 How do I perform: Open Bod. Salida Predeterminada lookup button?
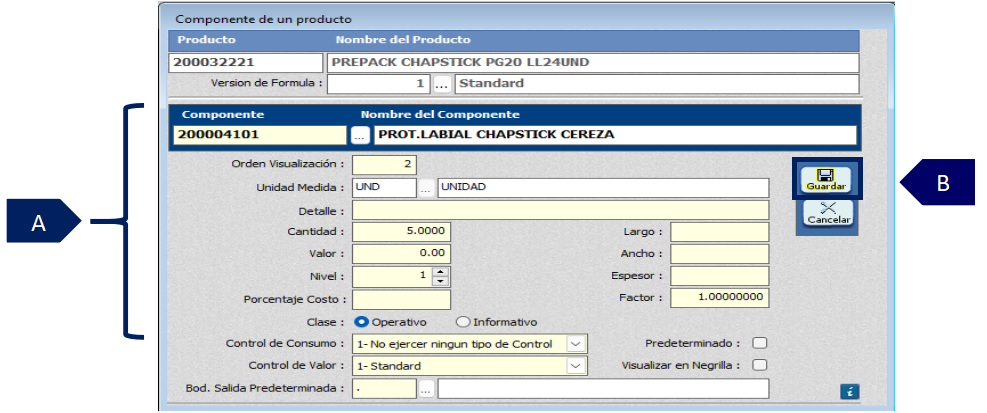426,389
